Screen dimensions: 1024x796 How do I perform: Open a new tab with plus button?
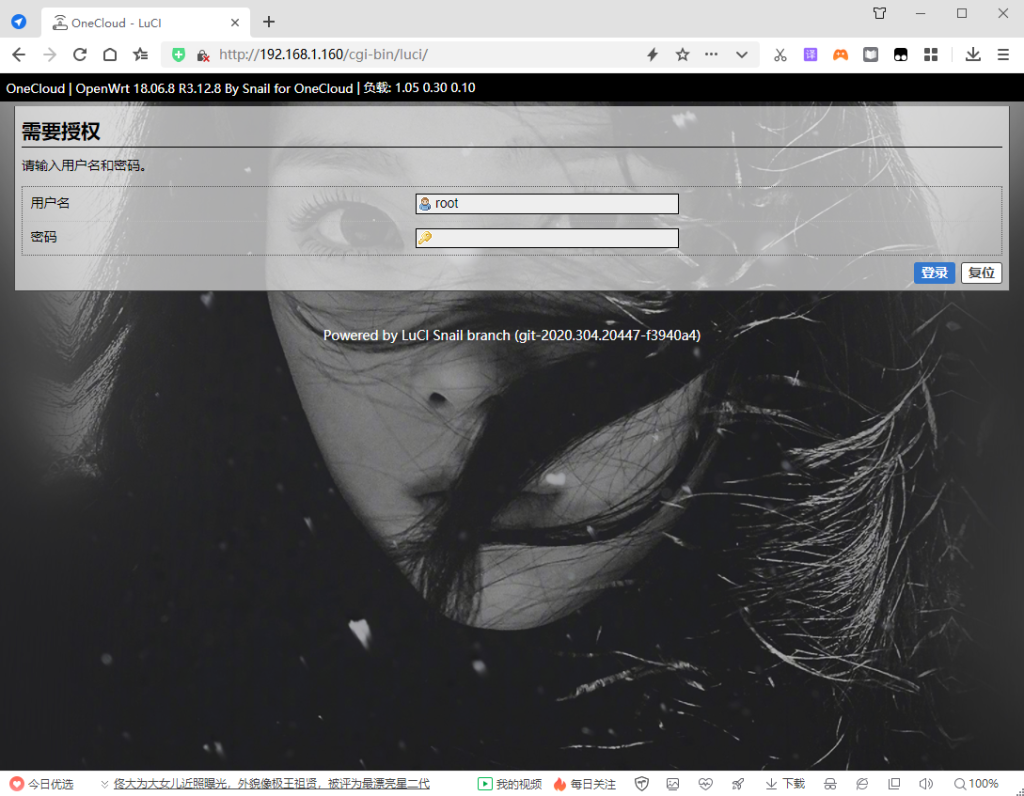tap(268, 22)
